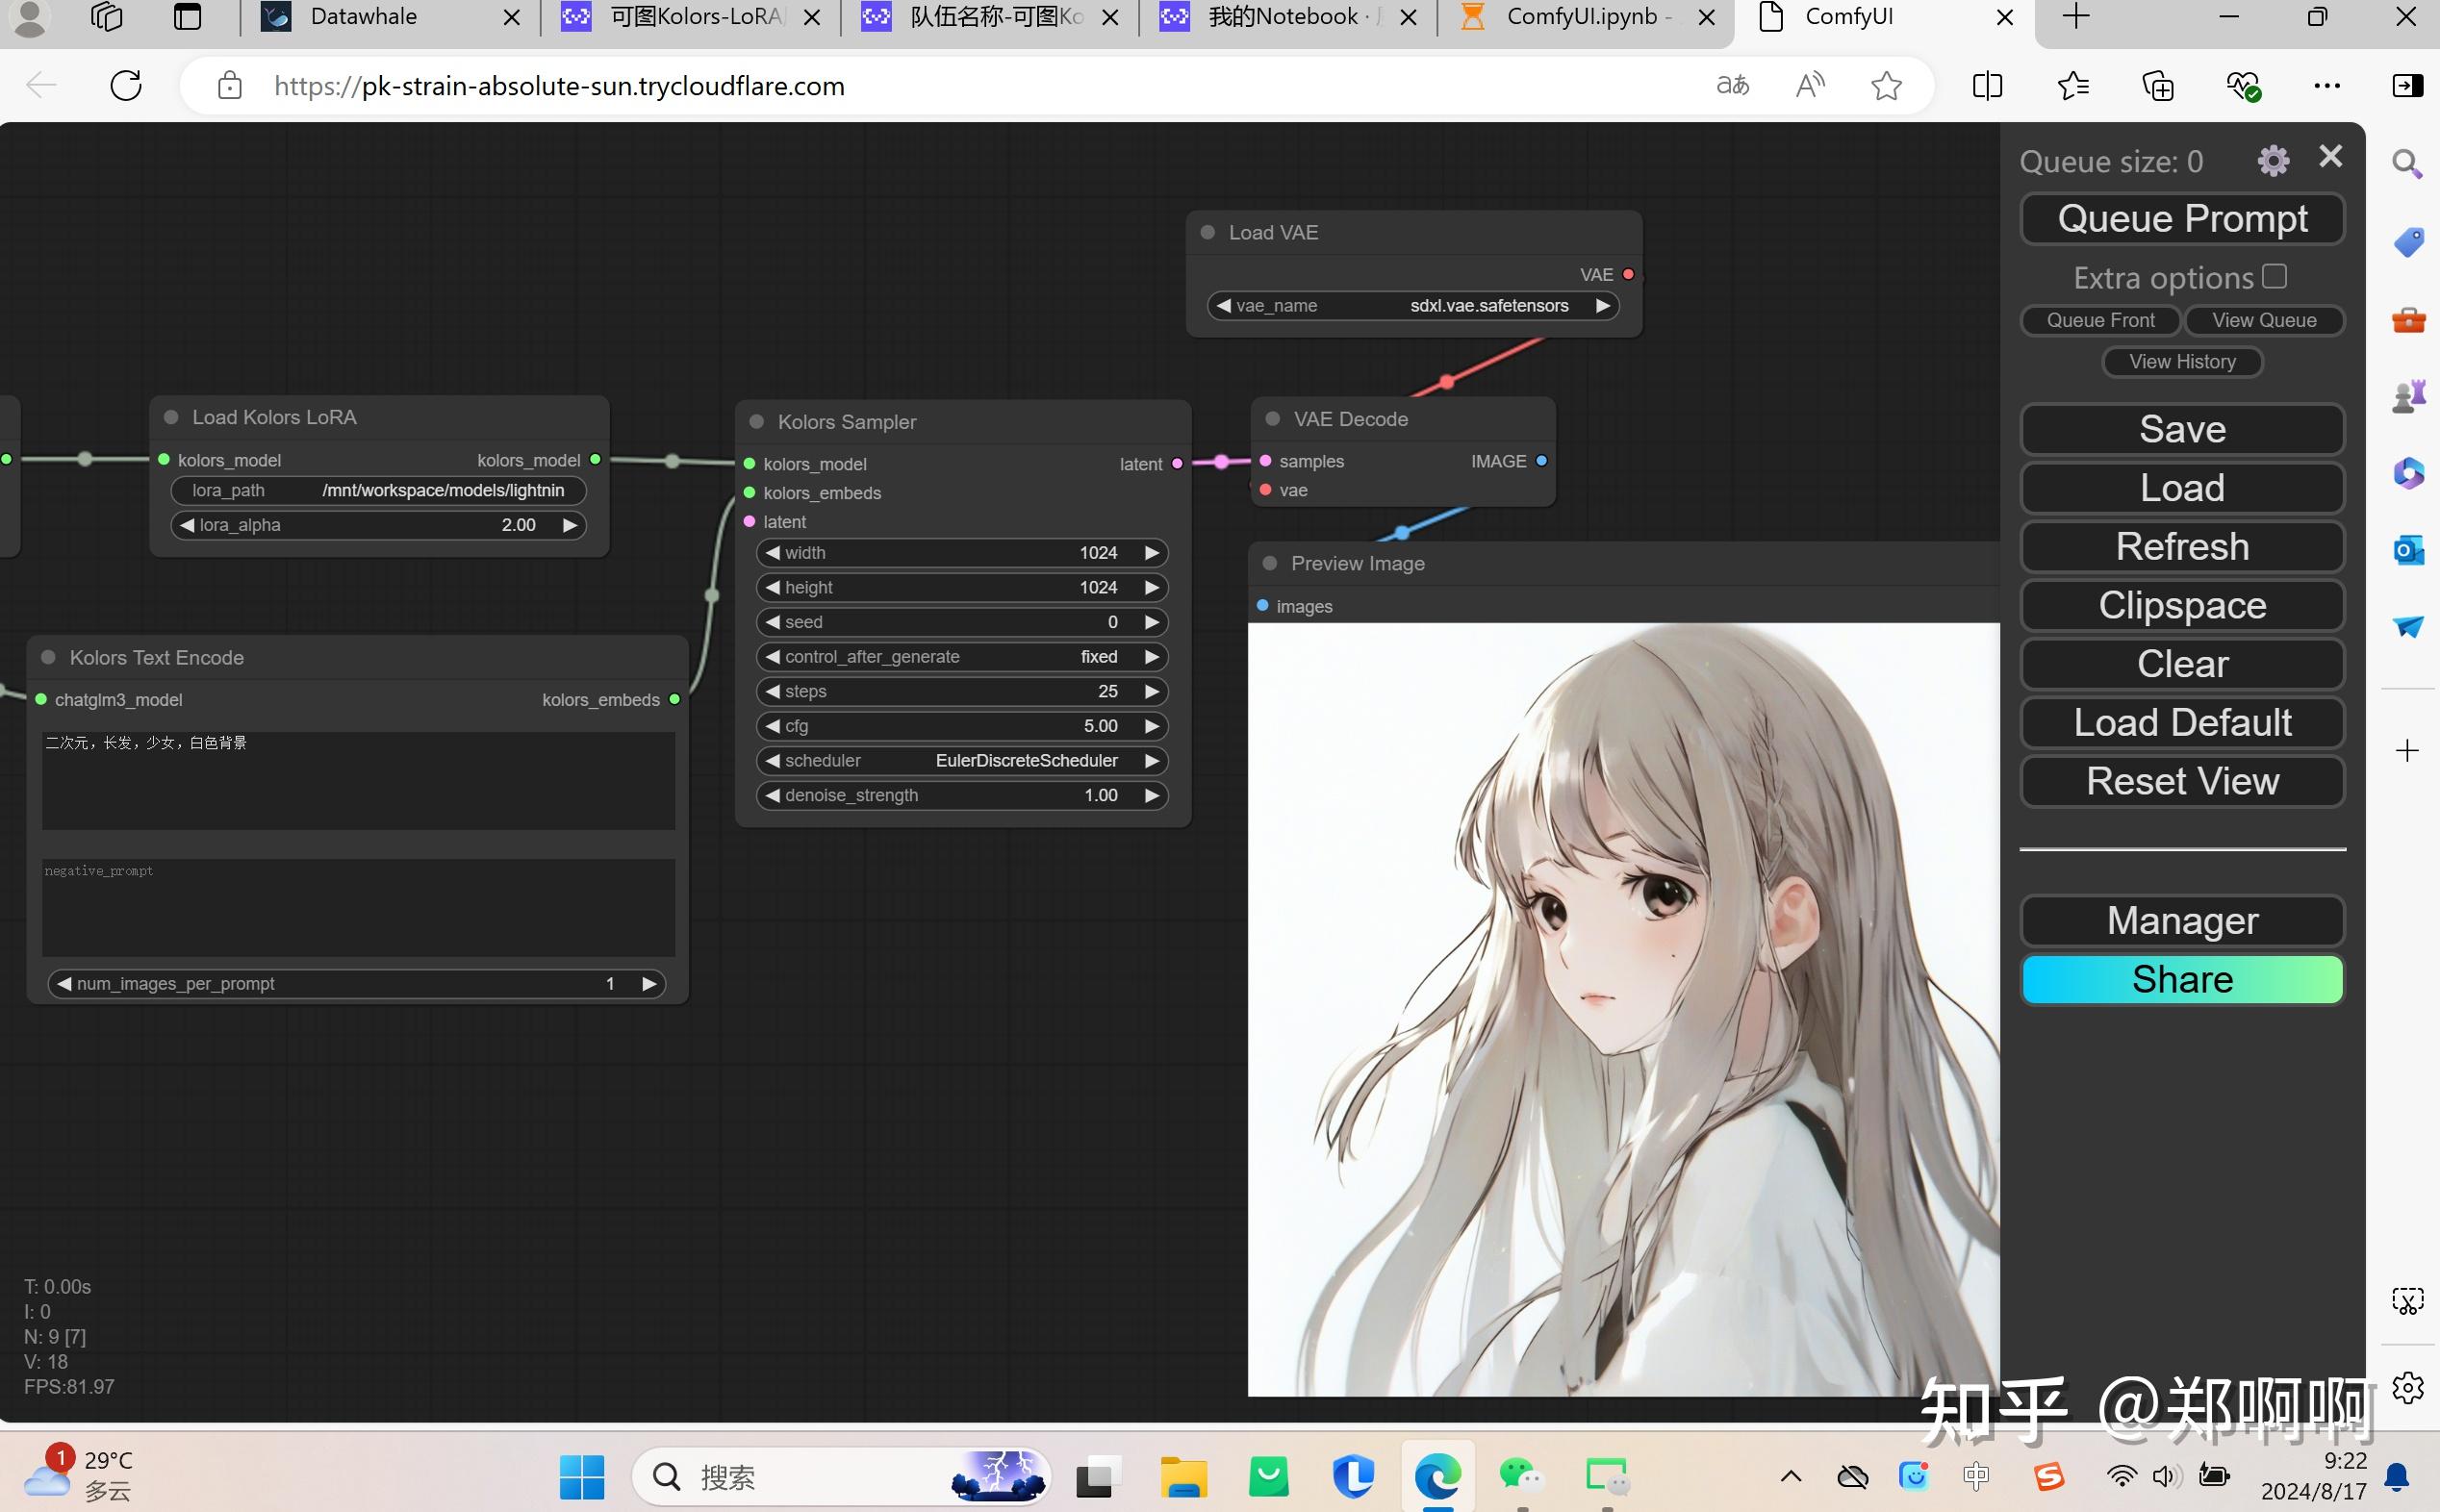Increase steps value with right arrow
Viewport: 2440px width, 1512px height.
point(1152,692)
